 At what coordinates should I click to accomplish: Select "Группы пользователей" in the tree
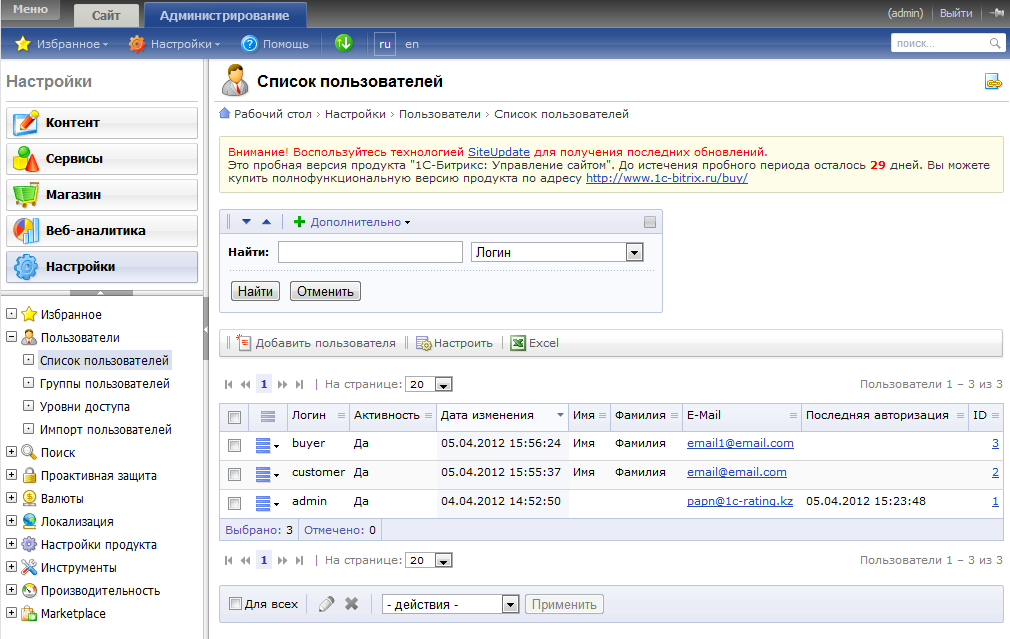(104, 384)
